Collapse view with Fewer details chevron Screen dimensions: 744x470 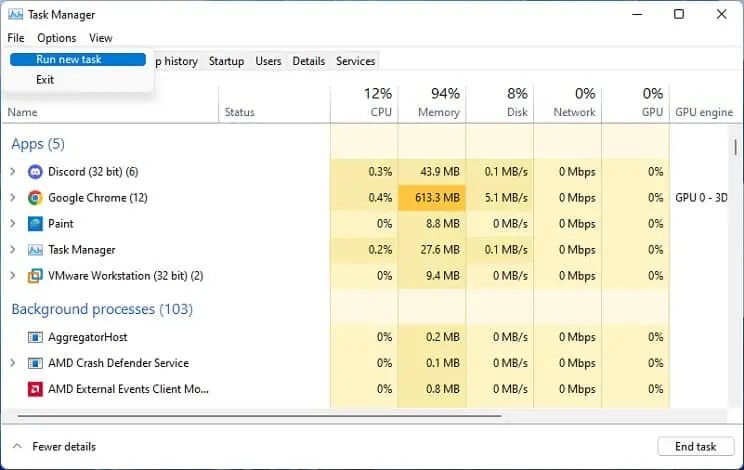(17, 446)
